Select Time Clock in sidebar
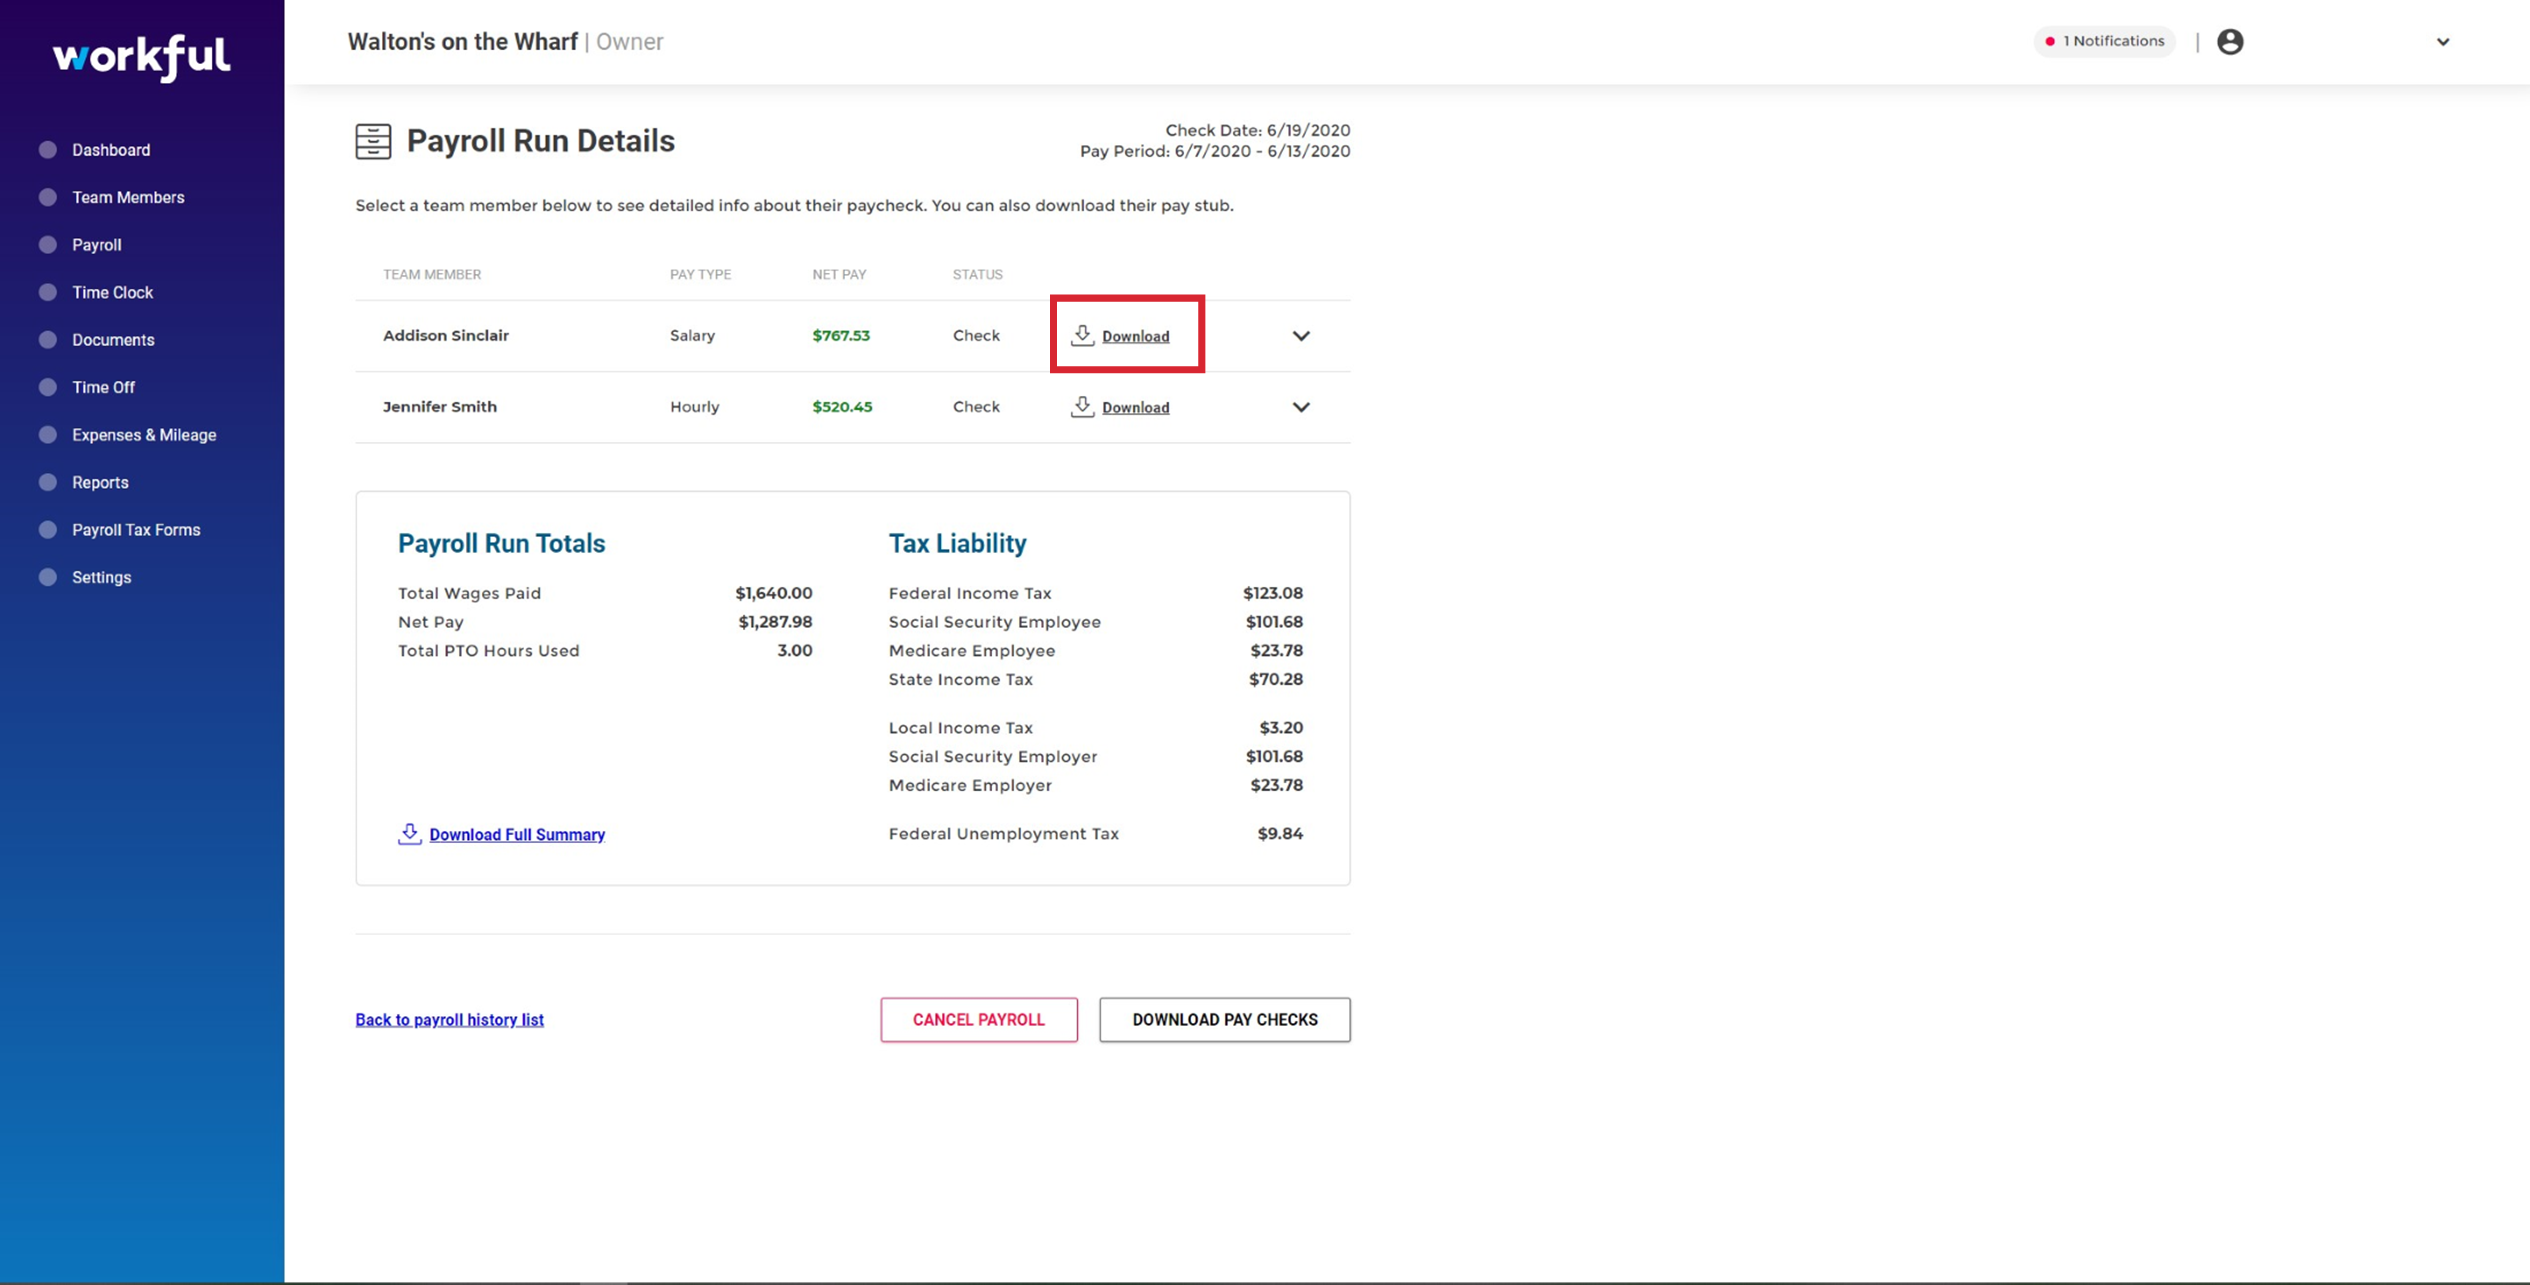This screenshot has width=2530, height=1285. [112, 292]
